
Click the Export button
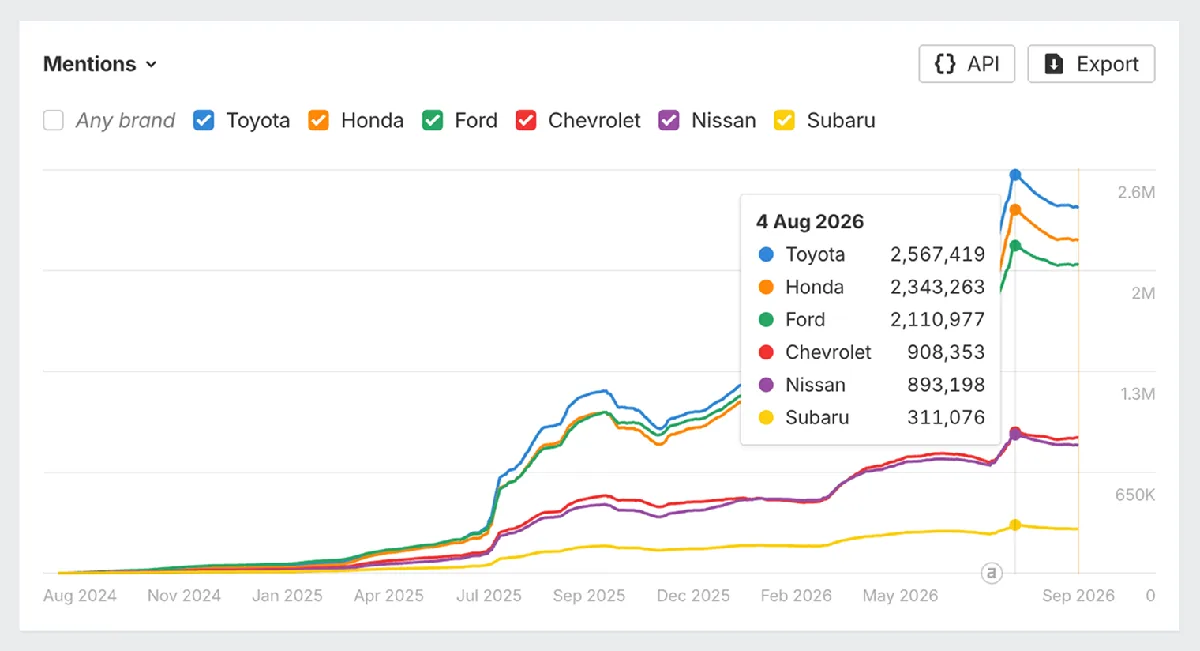[x=1091, y=64]
